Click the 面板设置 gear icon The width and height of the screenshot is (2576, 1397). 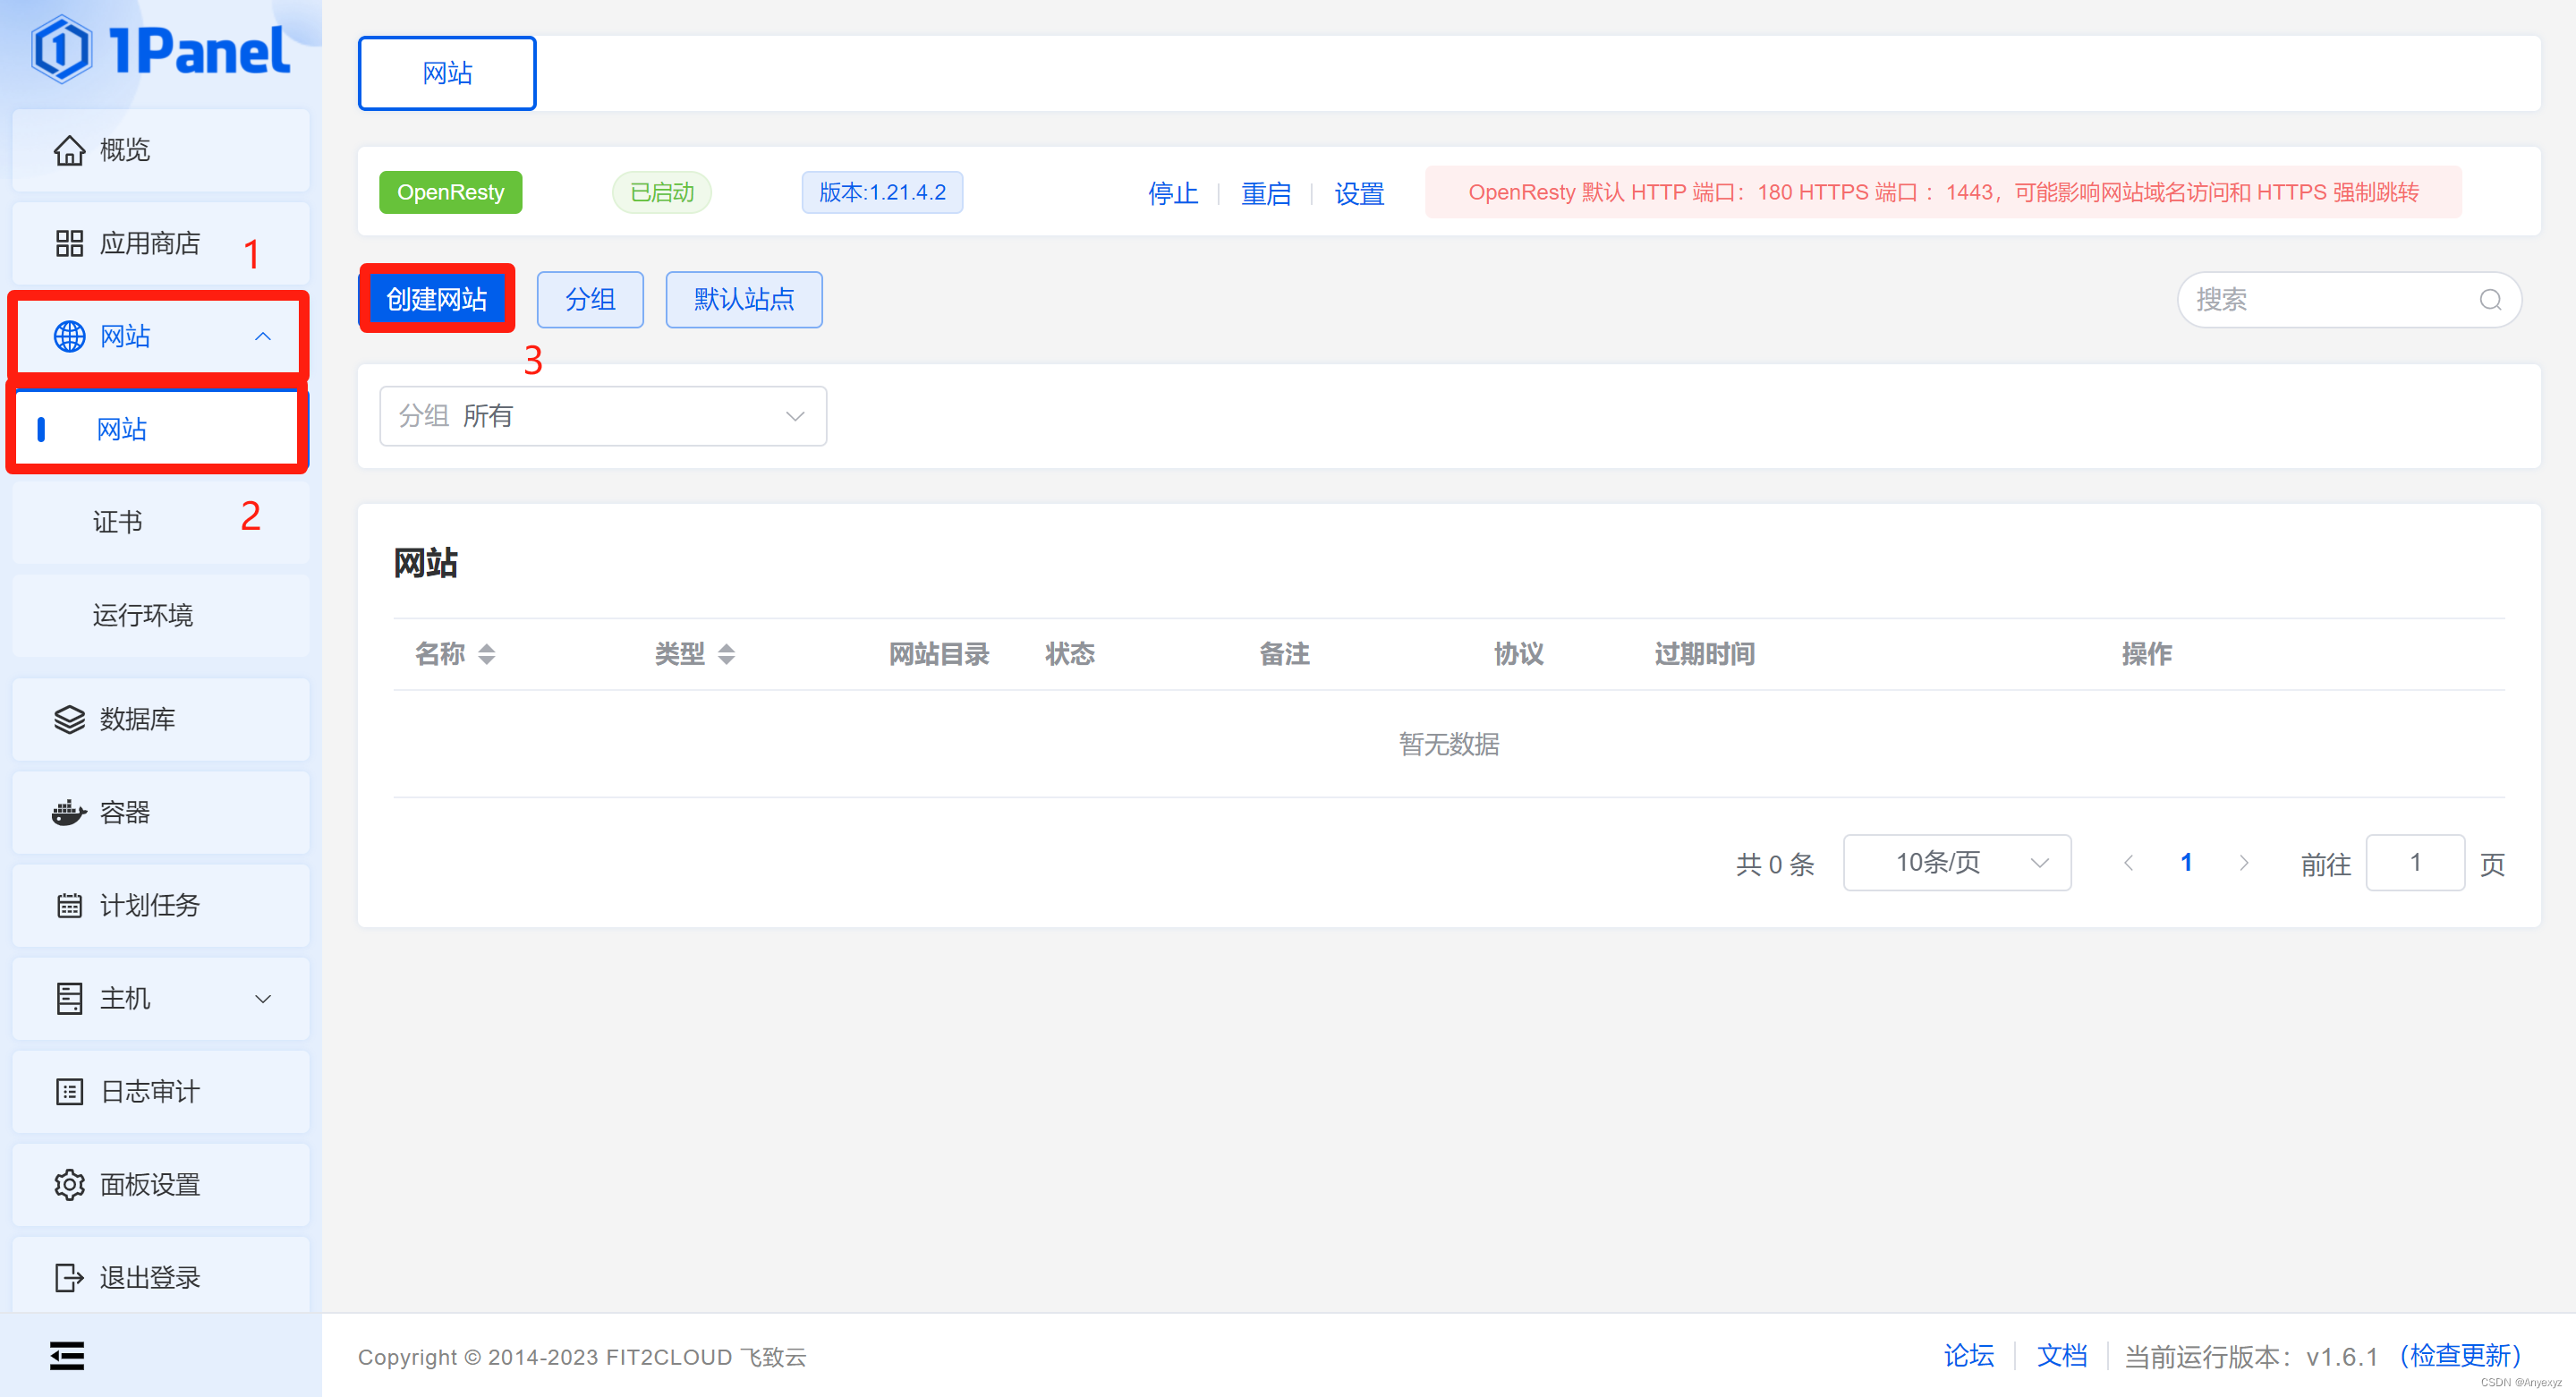point(69,1184)
